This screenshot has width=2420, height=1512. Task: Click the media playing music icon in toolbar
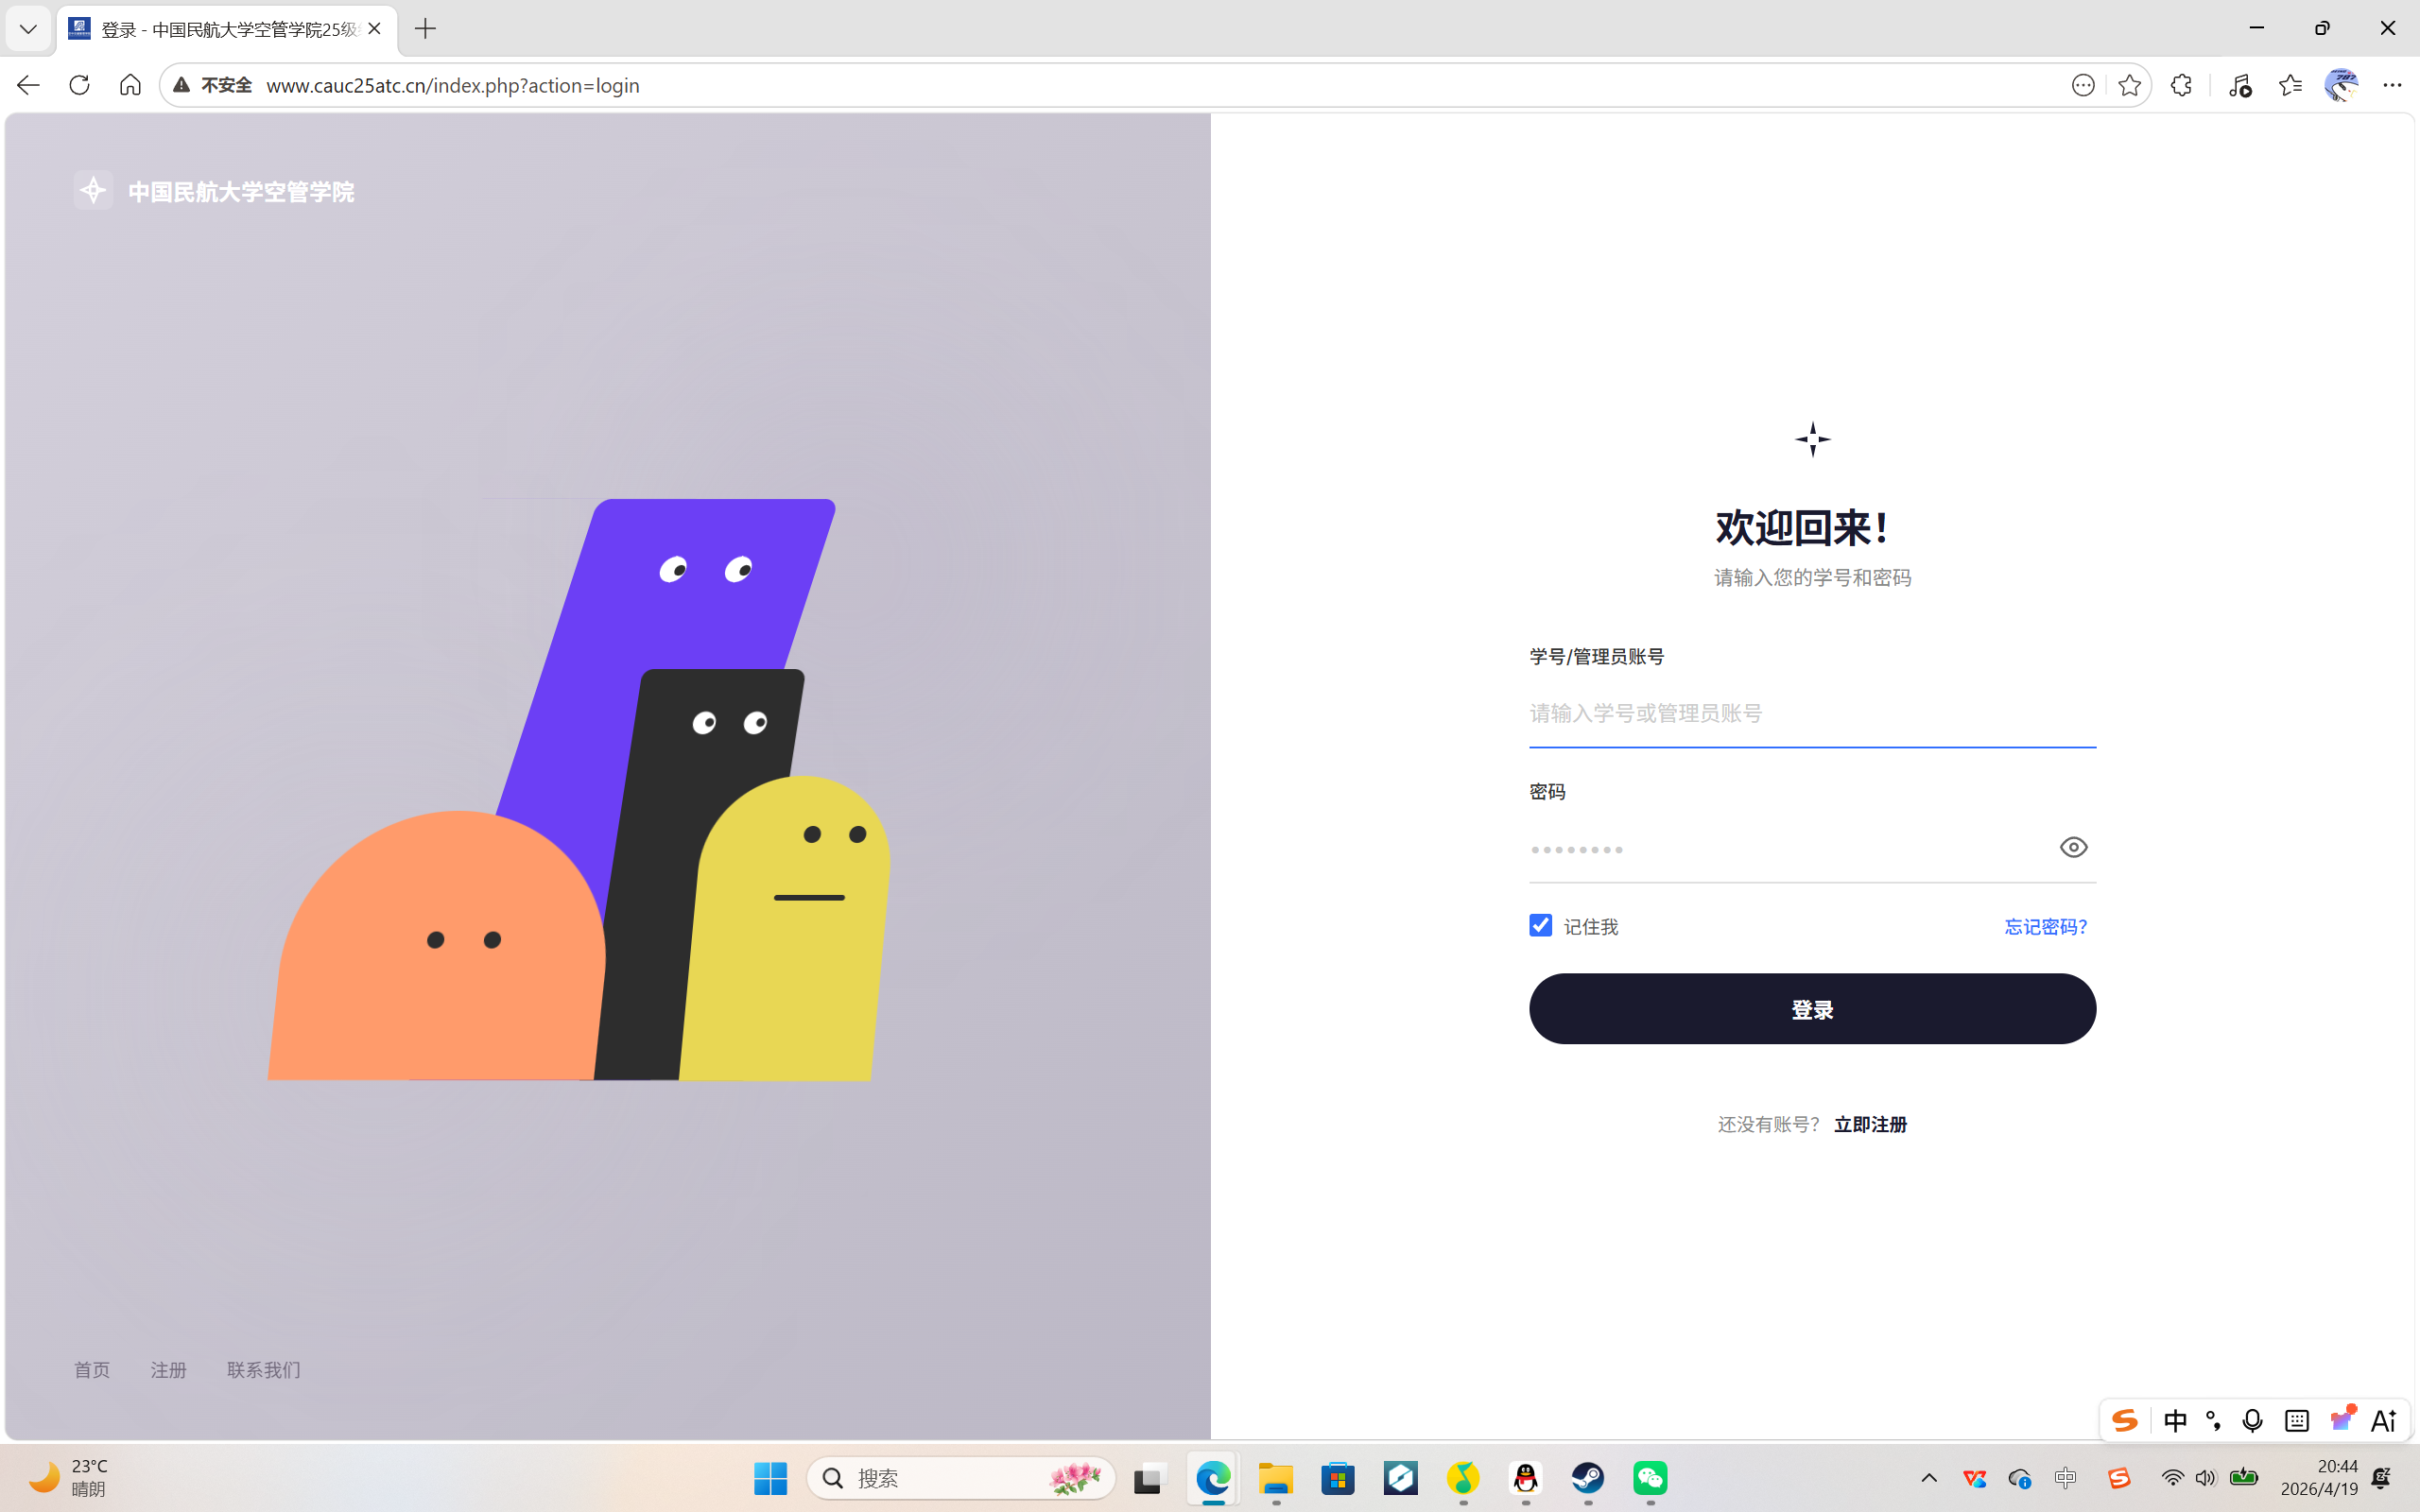point(2240,85)
